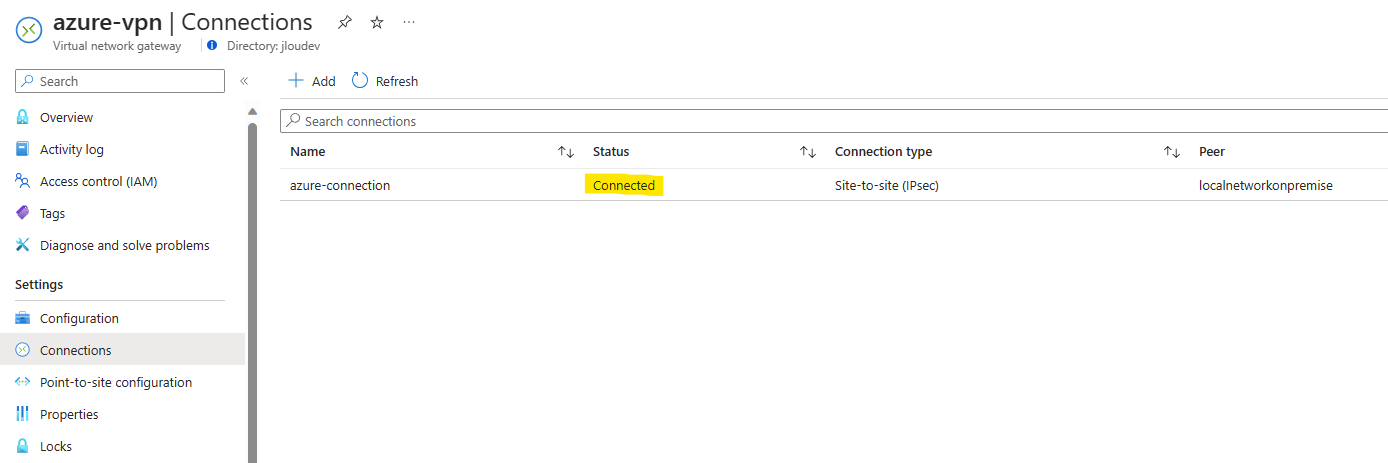
Task: Open the more options ellipsis menu
Action: click(x=409, y=21)
